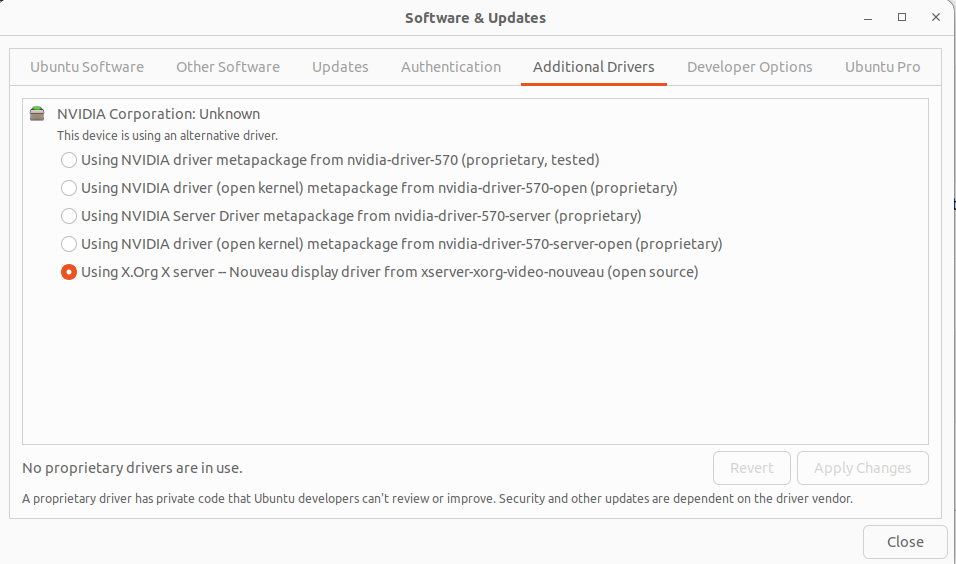Image resolution: width=956 pixels, height=564 pixels.
Task: Choose nvidia-driver-570-open open kernel driver option
Action: 69,188
